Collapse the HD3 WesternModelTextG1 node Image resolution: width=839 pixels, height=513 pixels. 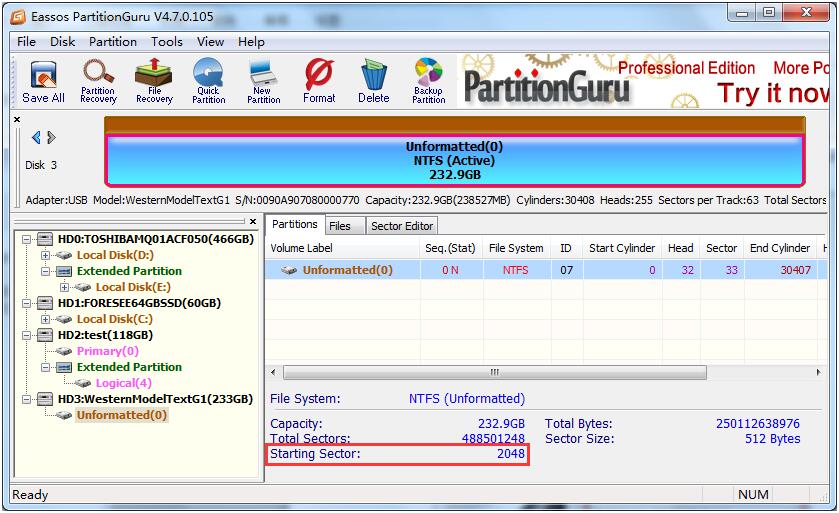tap(26, 399)
